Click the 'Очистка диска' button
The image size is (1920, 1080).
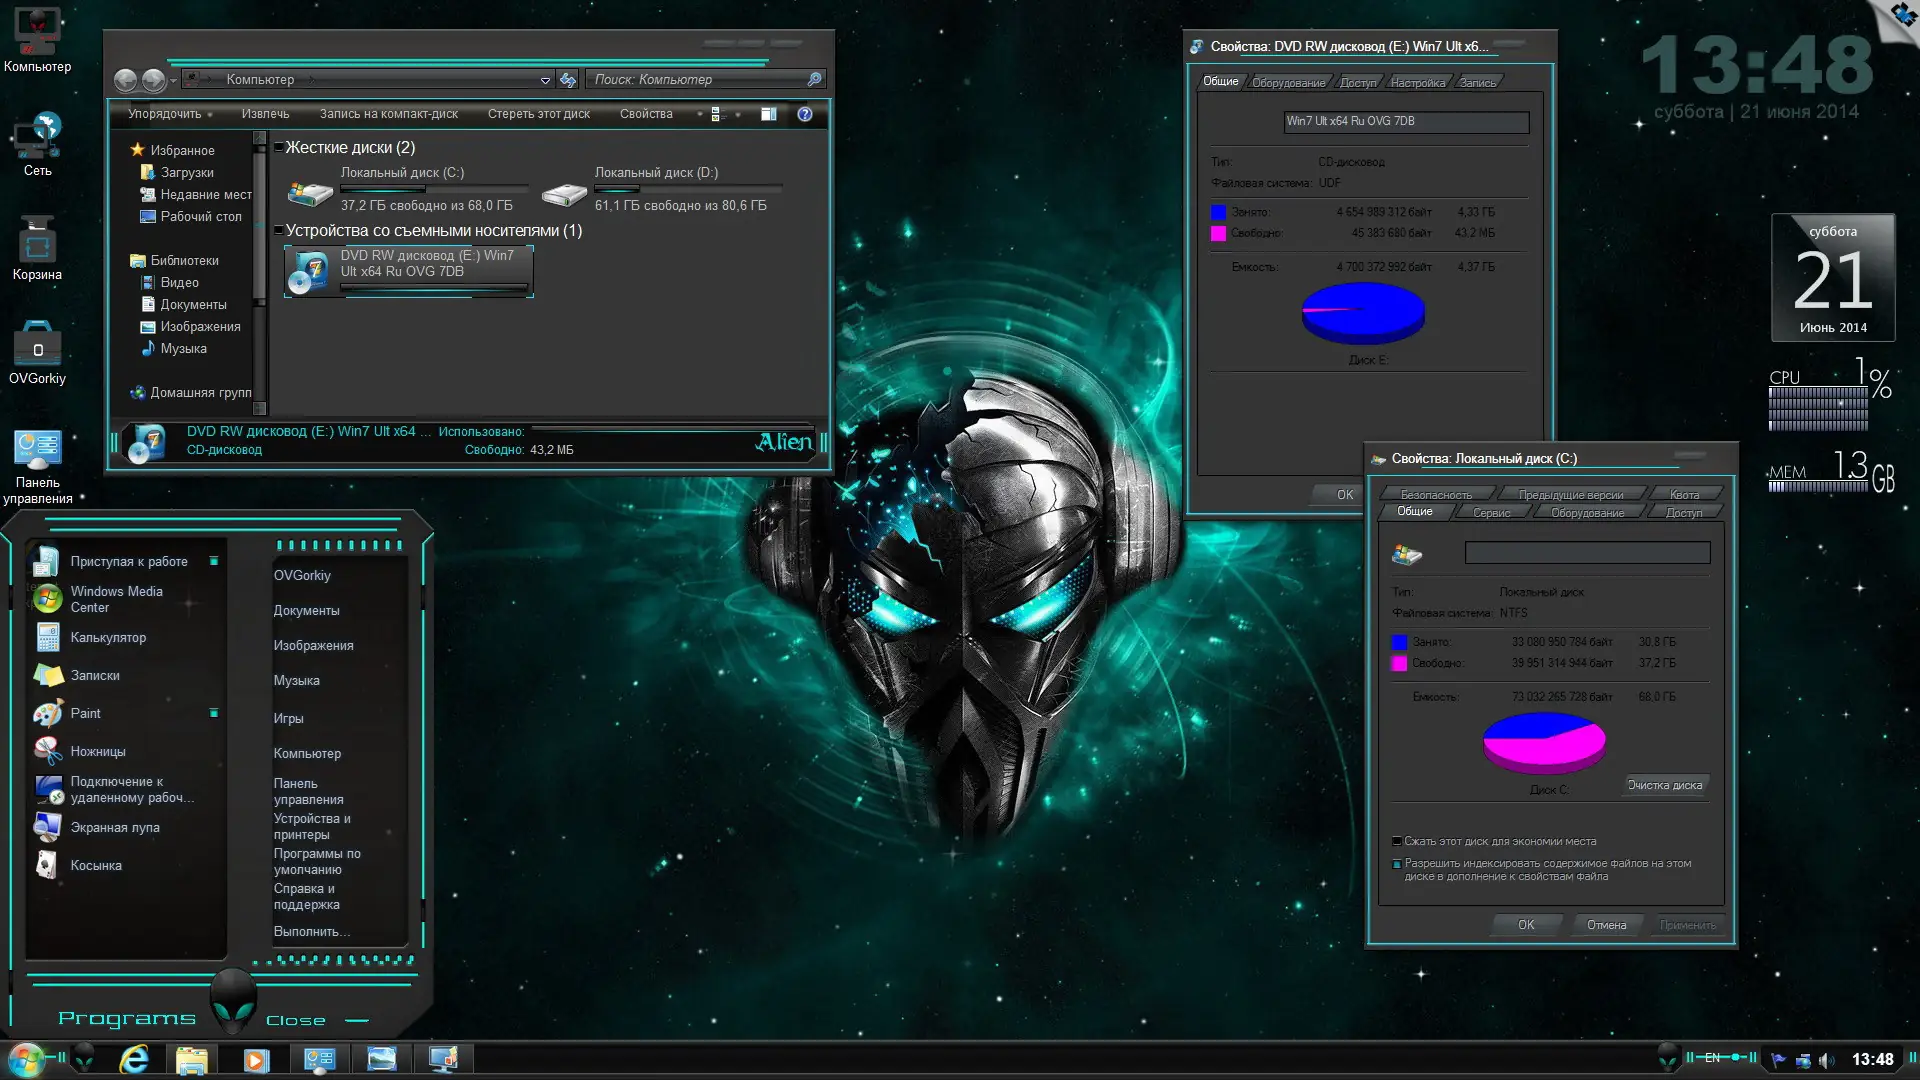click(1664, 786)
